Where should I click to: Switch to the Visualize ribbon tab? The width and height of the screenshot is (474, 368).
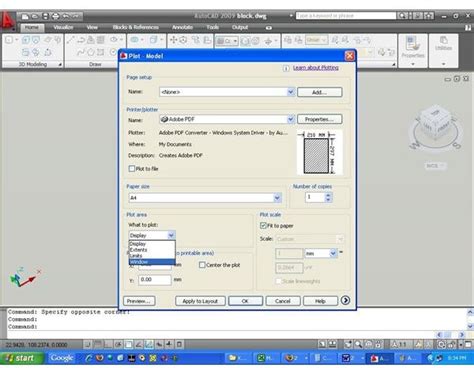point(63,27)
